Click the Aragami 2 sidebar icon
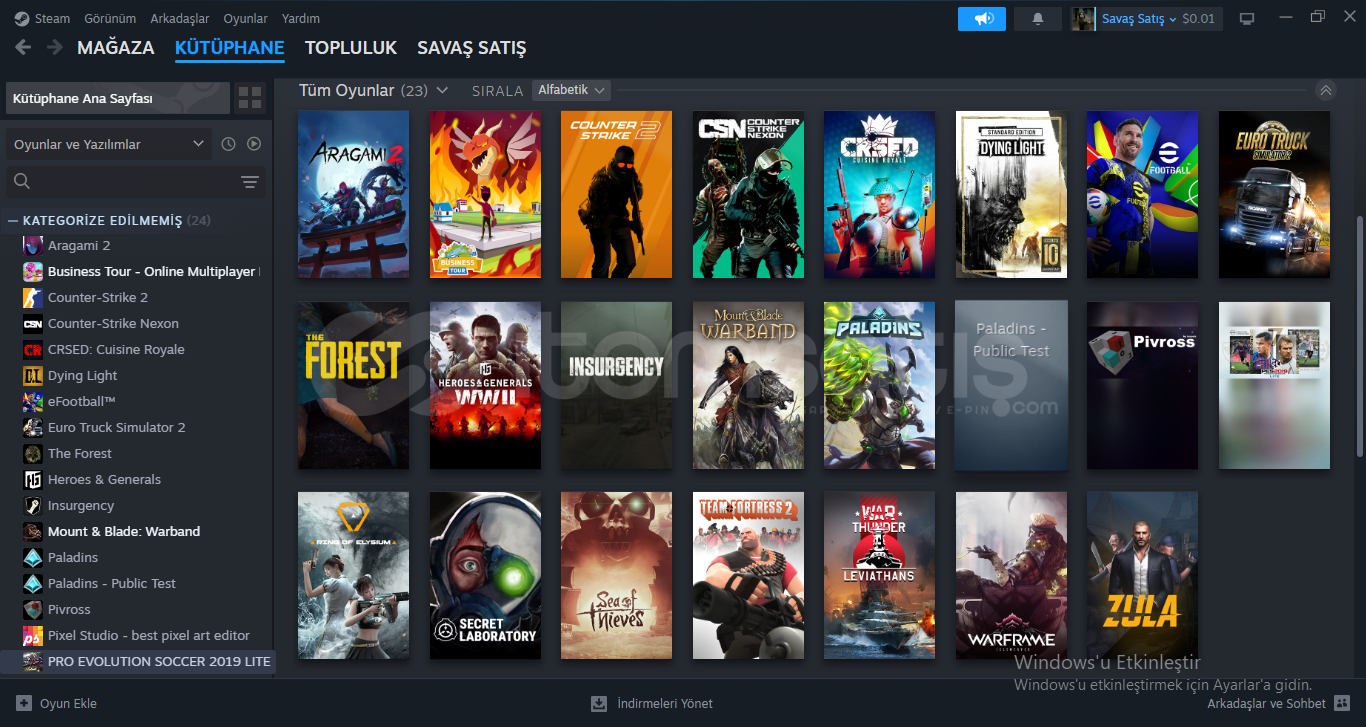Screen dimensions: 1366x727 (33, 245)
